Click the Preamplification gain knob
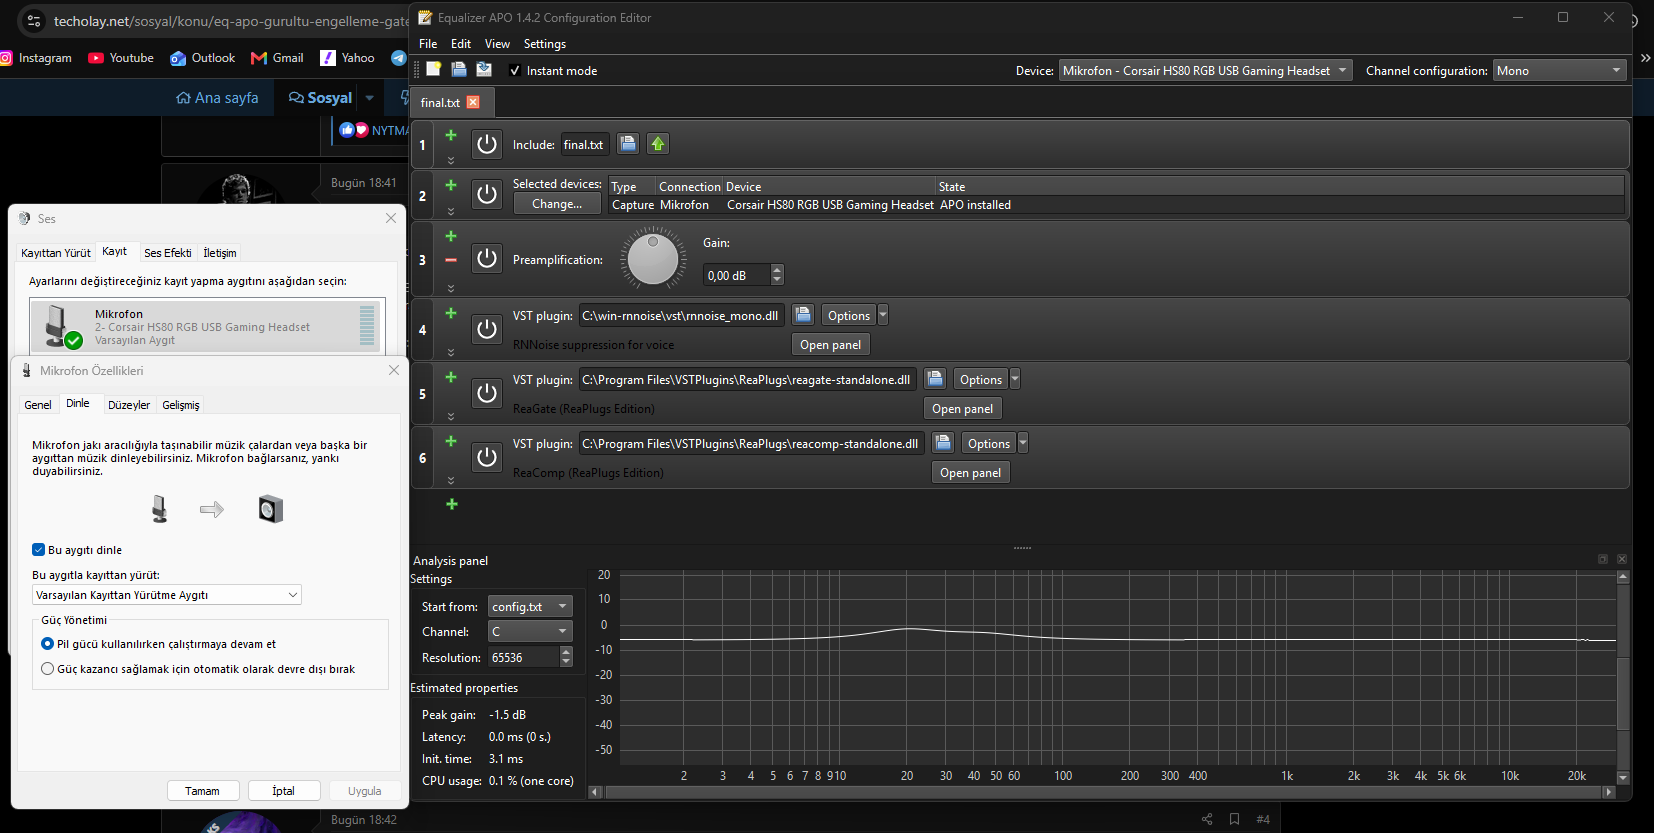Viewport: 1654px width, 833px height. tap(653, 260)
